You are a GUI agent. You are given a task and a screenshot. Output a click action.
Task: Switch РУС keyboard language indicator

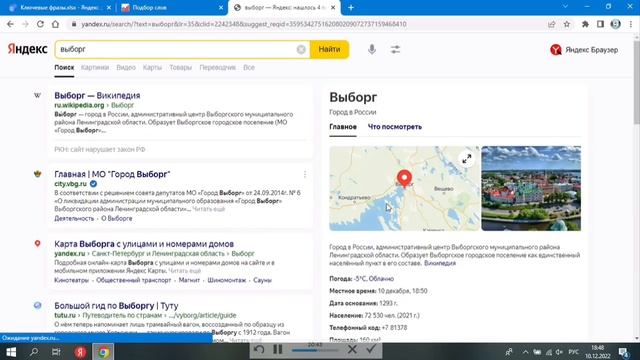point(573,352)
